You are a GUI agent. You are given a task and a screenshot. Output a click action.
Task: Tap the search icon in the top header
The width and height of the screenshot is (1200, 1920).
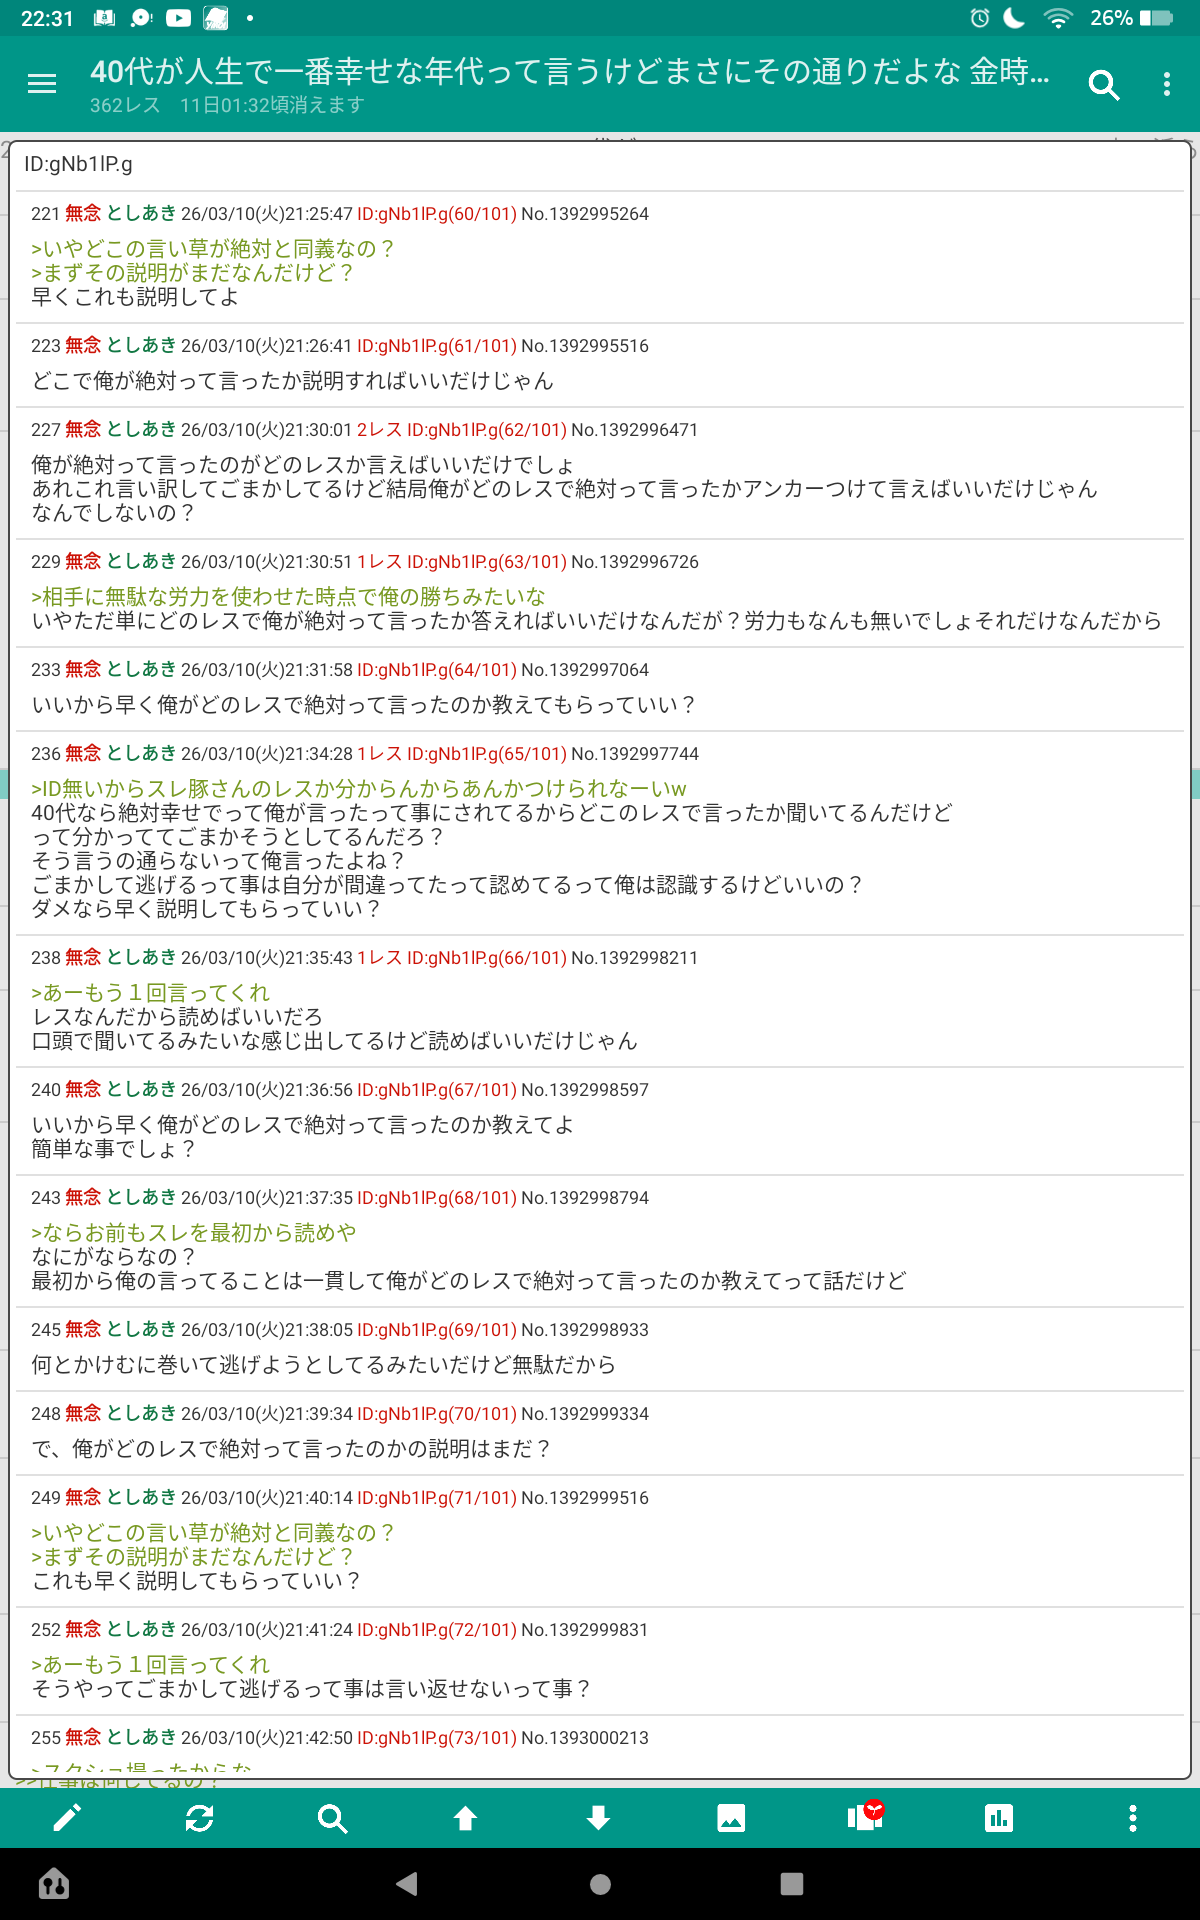click(1103, 85)
